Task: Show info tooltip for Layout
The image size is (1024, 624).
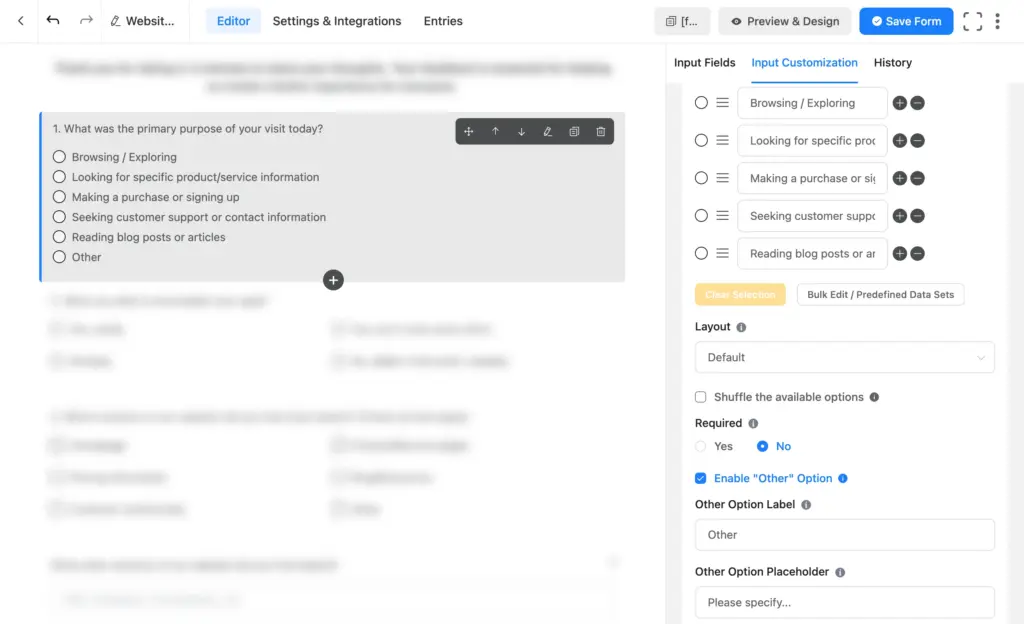Action: point(741,327)
